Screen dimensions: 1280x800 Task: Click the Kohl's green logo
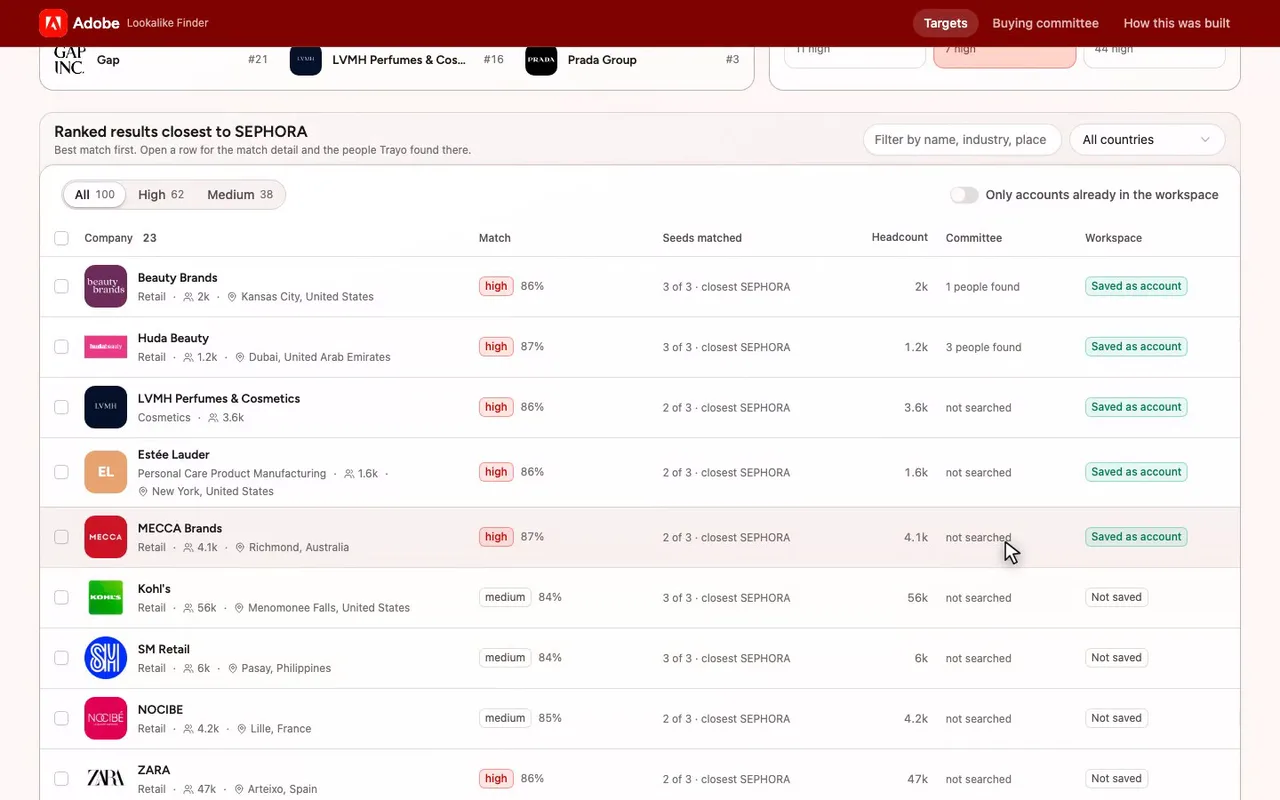106,598
